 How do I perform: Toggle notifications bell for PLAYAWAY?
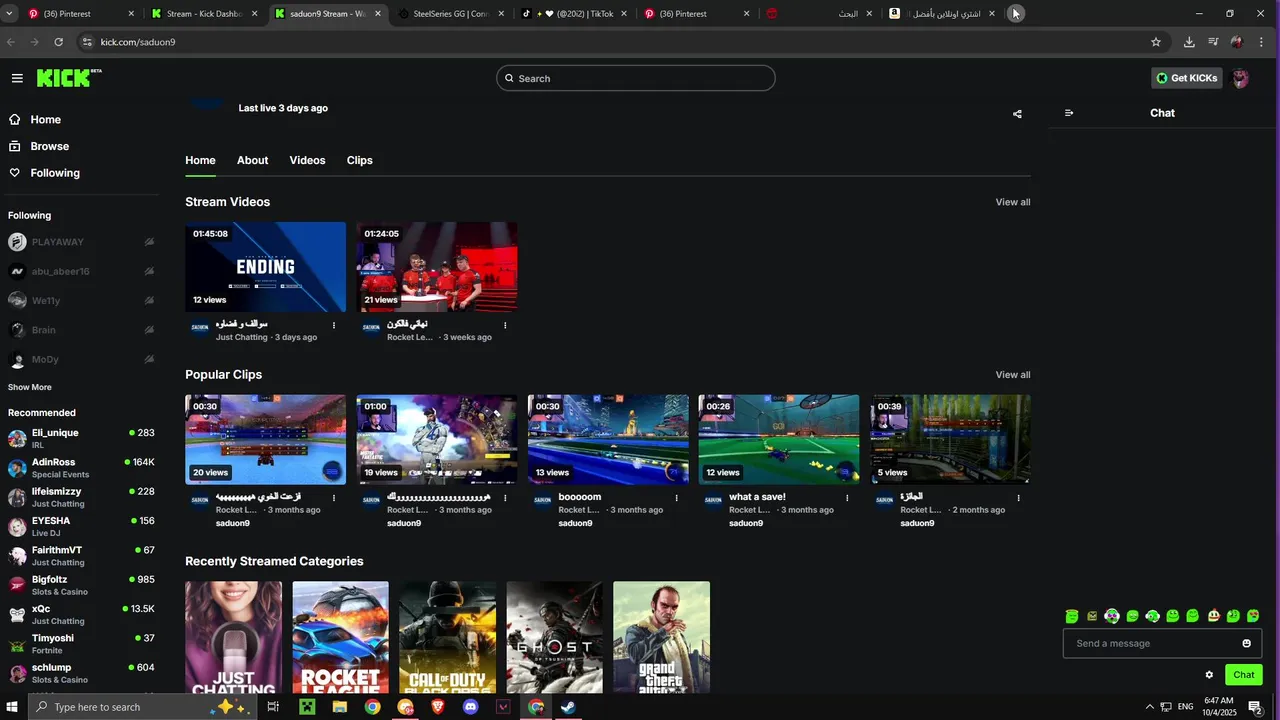click(149, 242)
